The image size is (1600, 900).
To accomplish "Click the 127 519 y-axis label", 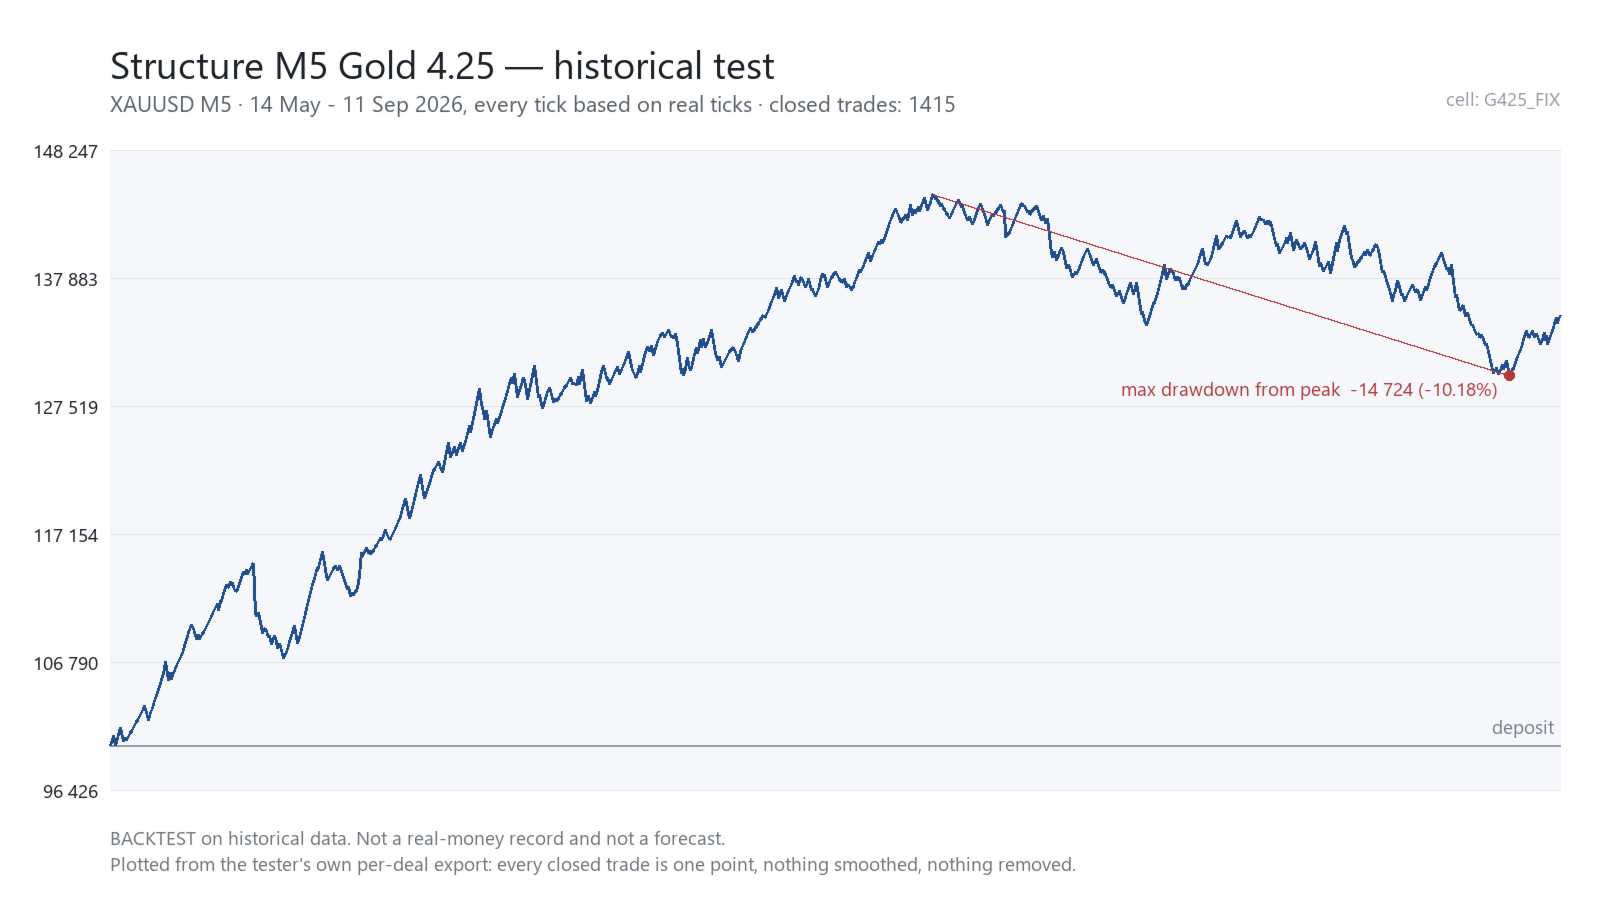I will point(66,408).
